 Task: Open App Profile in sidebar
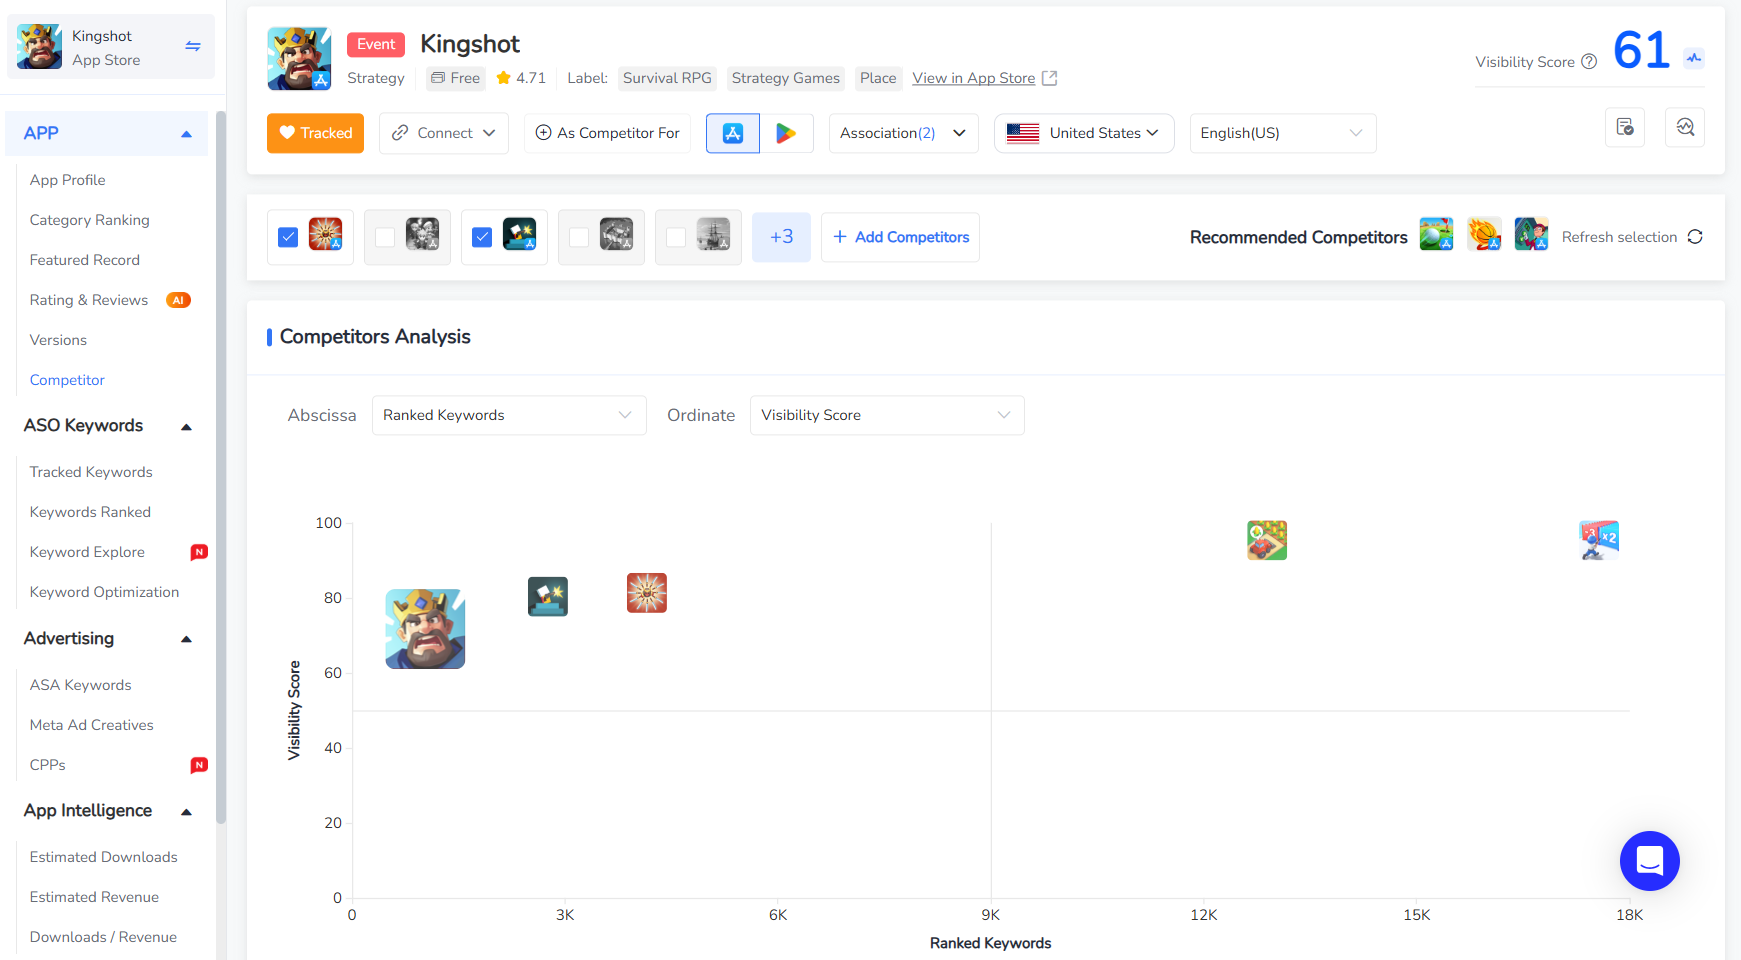[x=67, y=180]
